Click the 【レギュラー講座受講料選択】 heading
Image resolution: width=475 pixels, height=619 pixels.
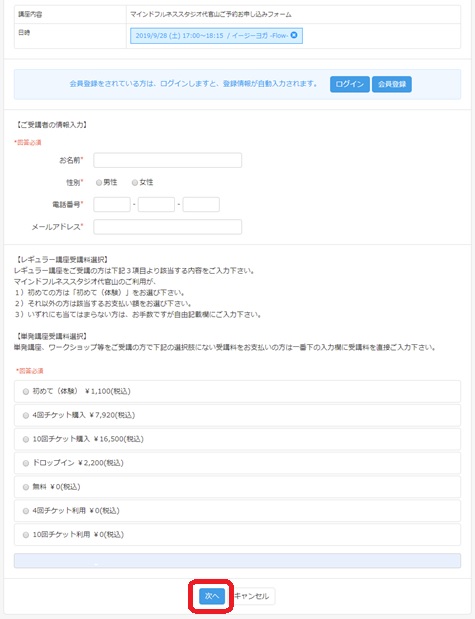(62, 260)
